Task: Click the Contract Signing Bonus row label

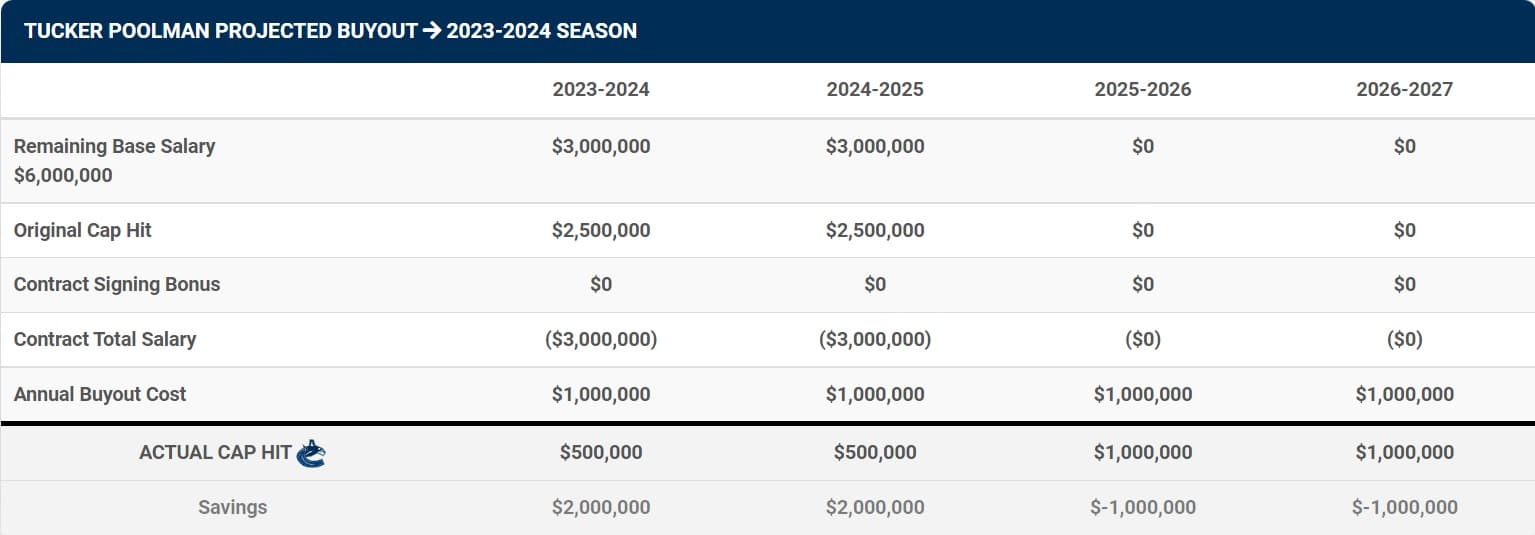Action: pos(117,284)
